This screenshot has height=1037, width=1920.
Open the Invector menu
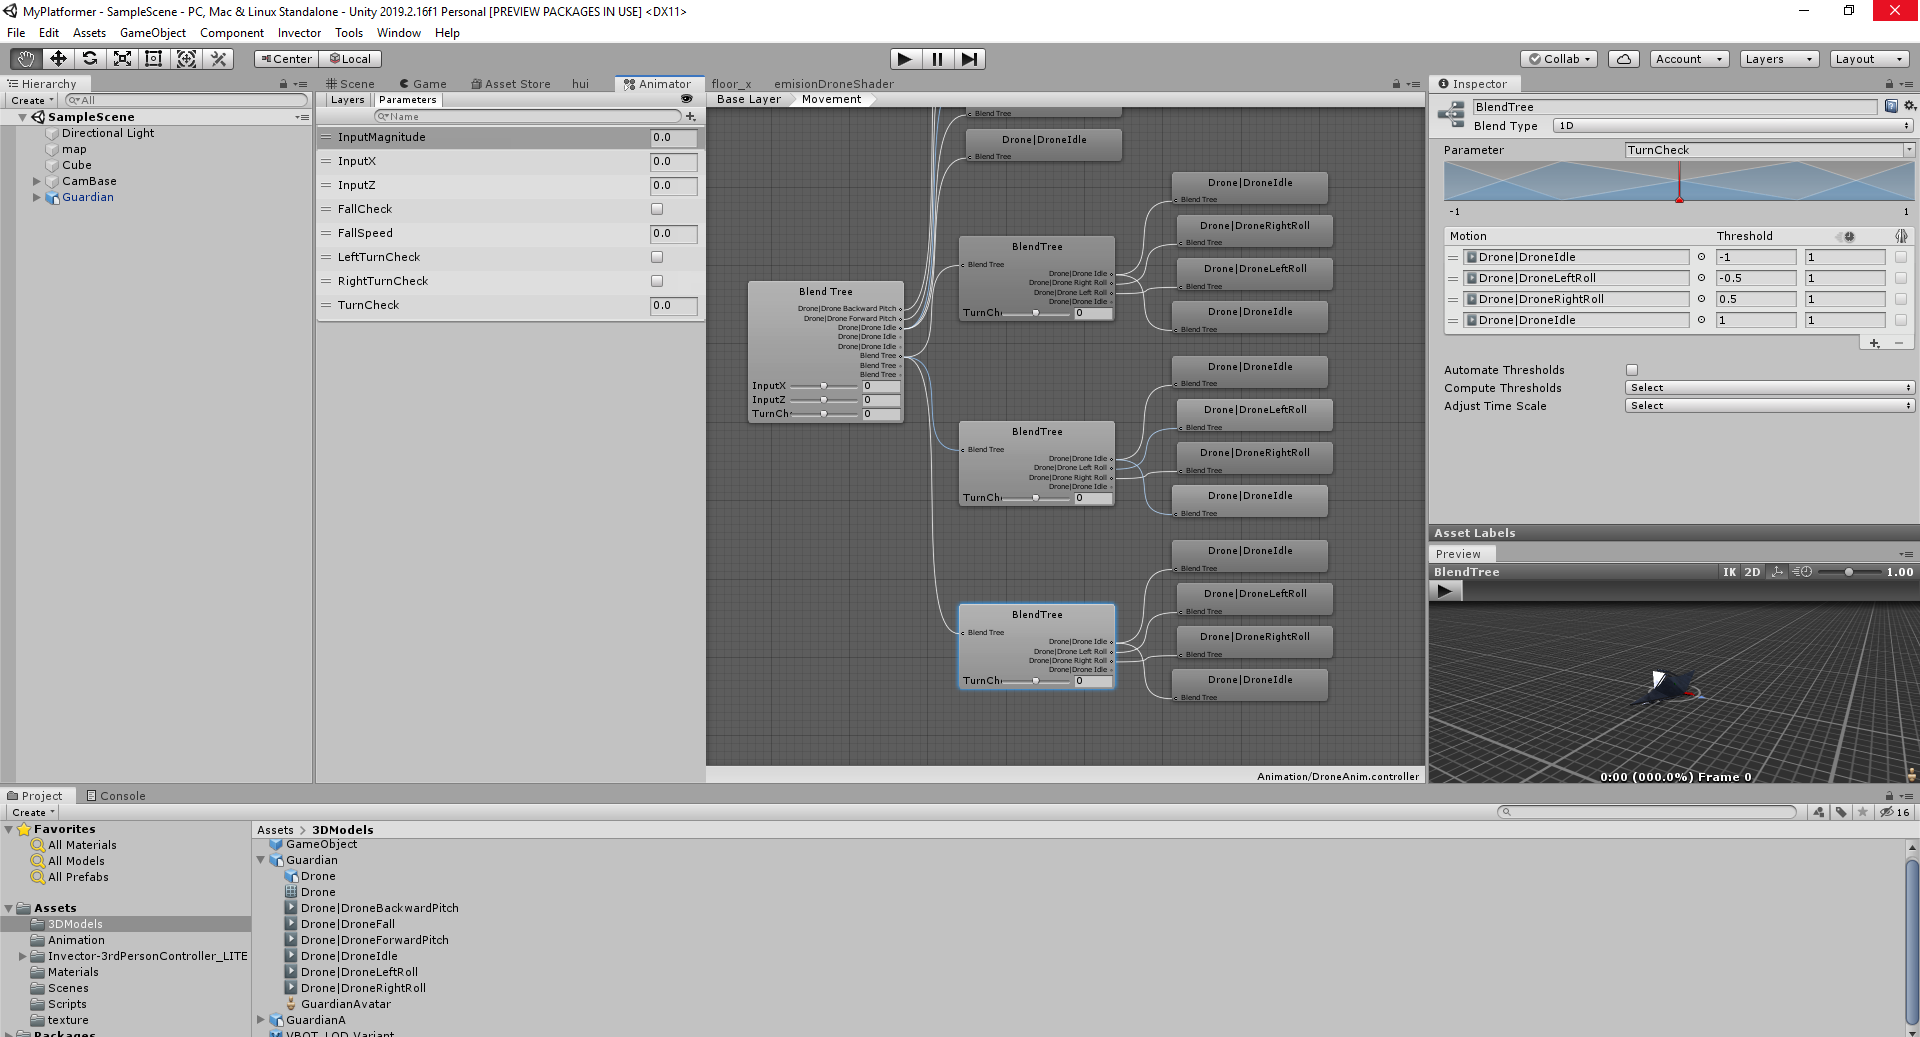(300, 33)
